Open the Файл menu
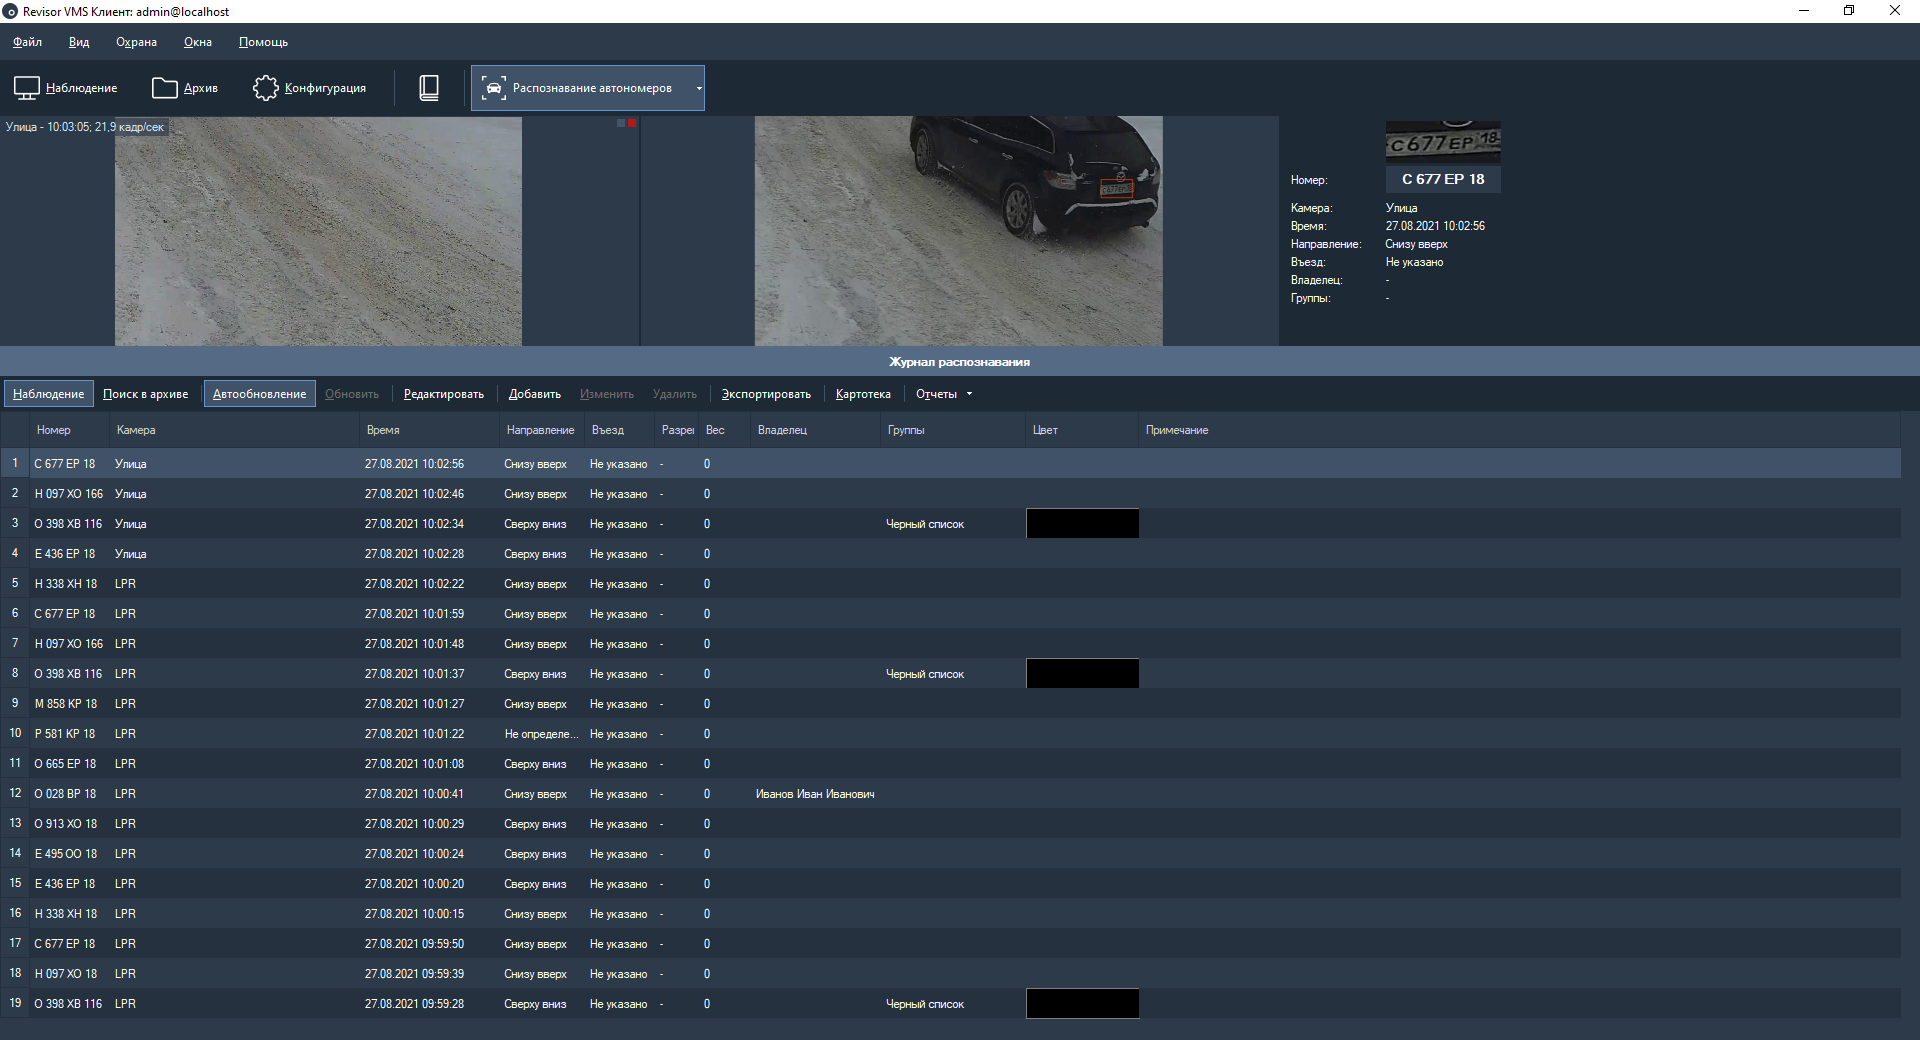 coord(26,42)
